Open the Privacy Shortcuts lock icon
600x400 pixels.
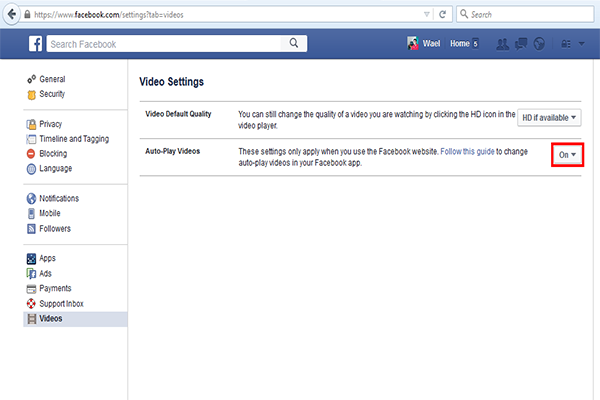pos(566,44)
